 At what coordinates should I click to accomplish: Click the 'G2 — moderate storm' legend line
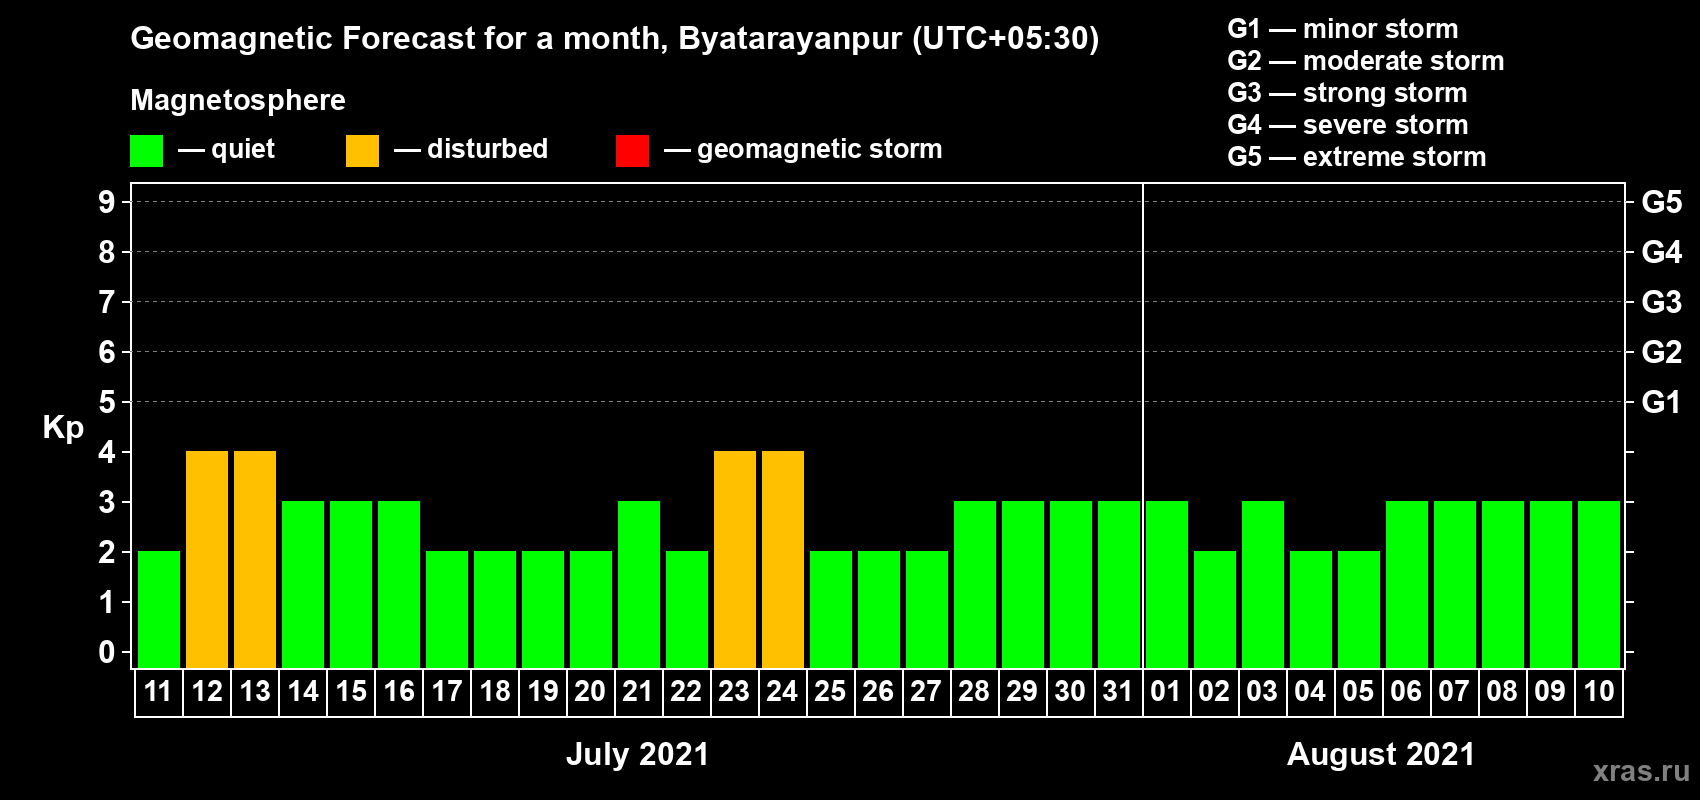[1366, 61]
